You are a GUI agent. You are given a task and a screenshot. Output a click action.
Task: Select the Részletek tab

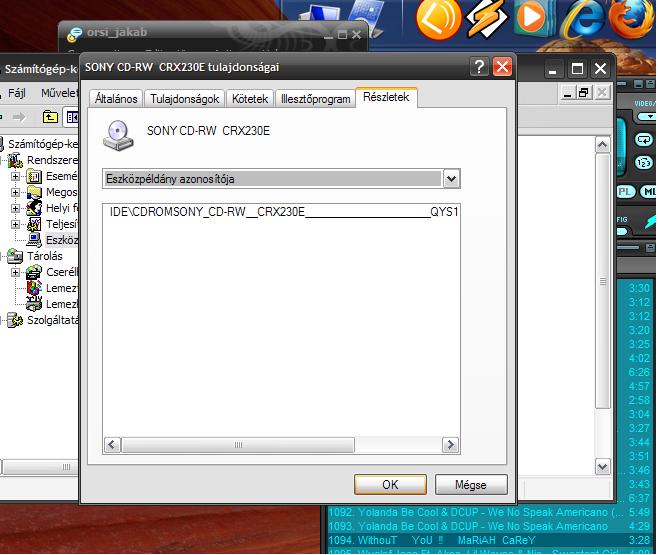pos(386,97)
